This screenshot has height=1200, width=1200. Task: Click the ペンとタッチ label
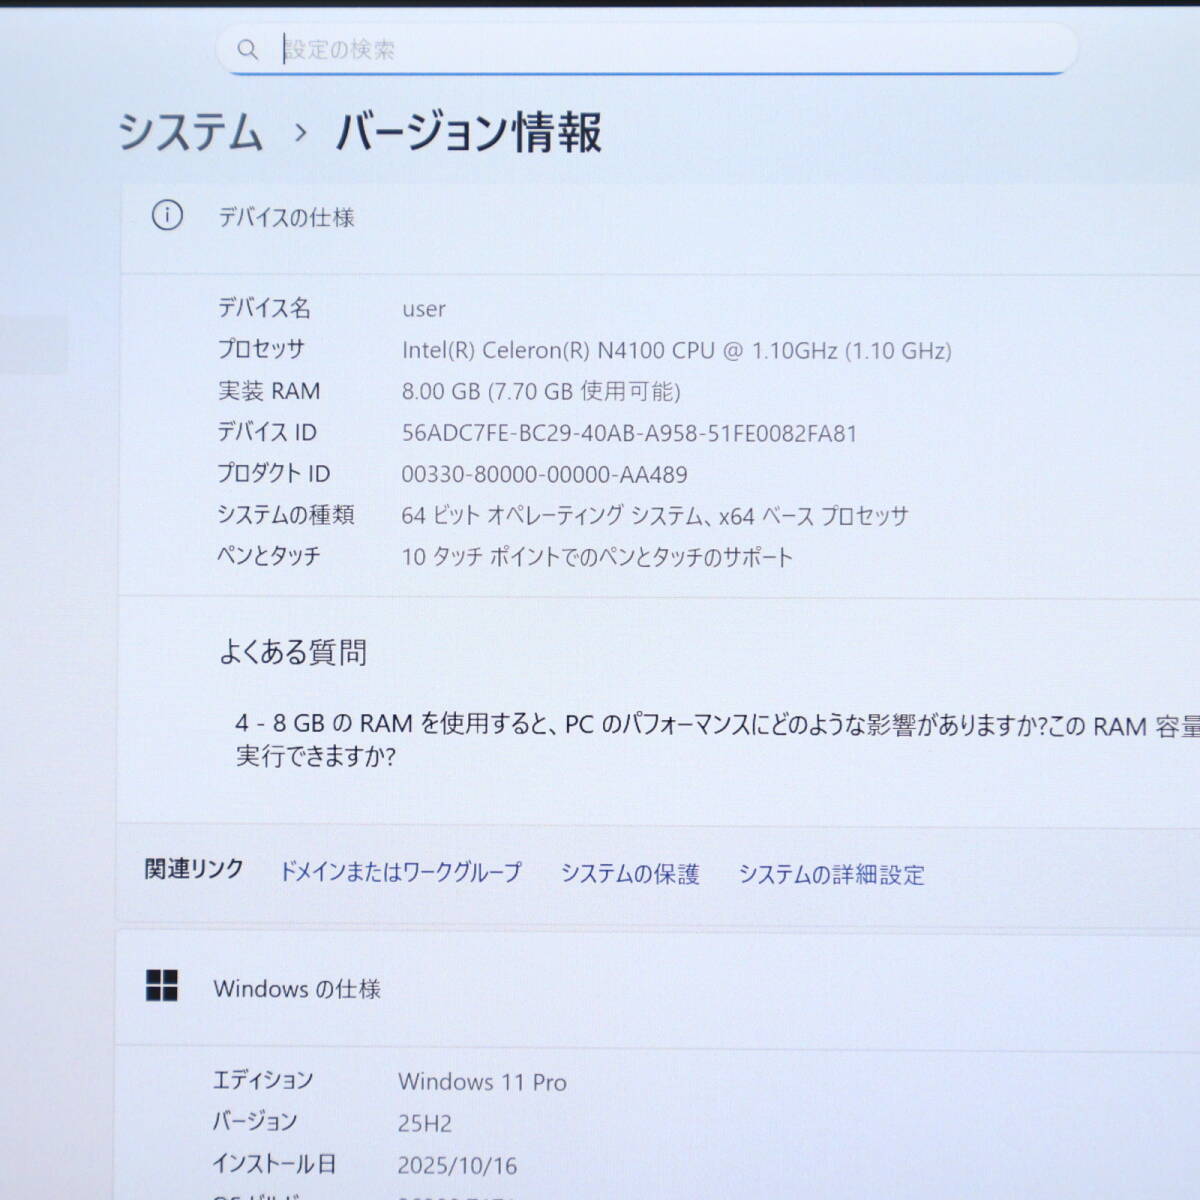269,556
